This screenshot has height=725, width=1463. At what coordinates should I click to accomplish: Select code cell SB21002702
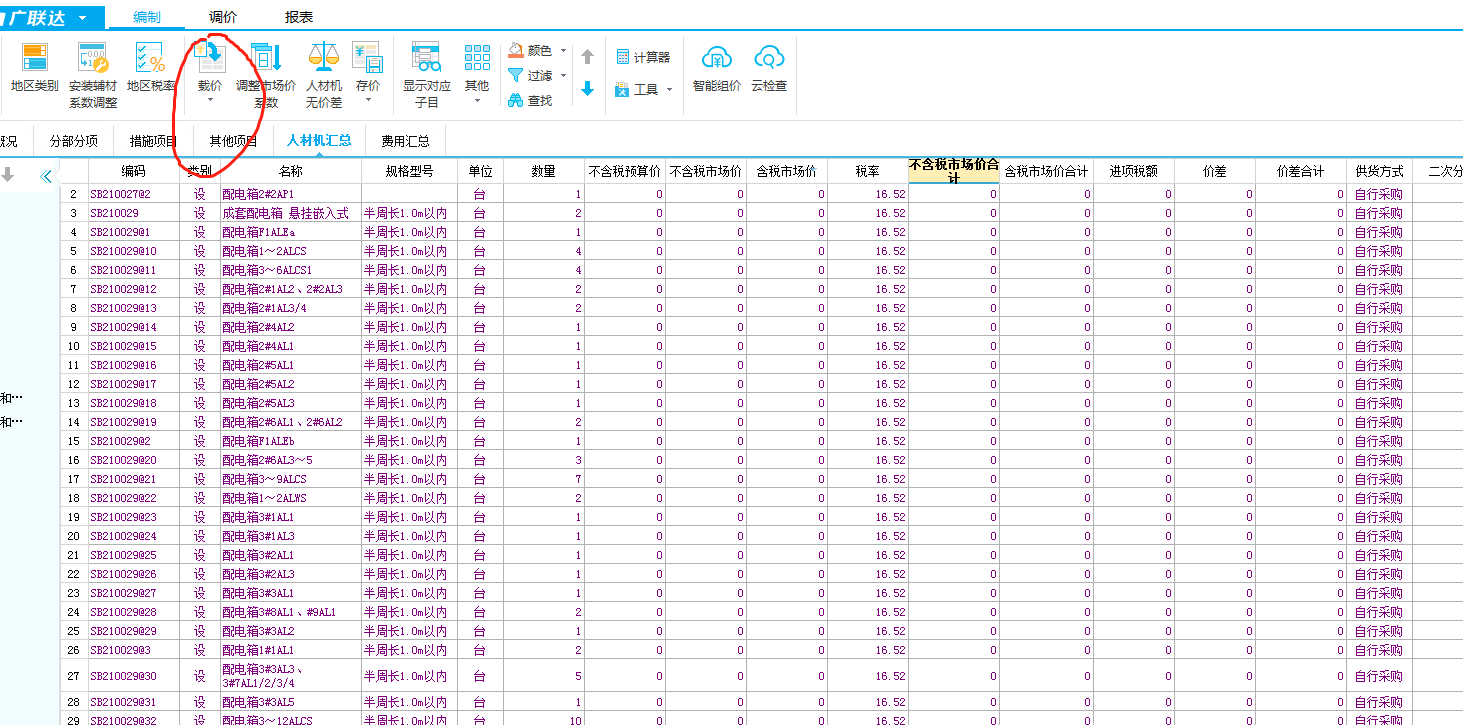click(134, 194)
